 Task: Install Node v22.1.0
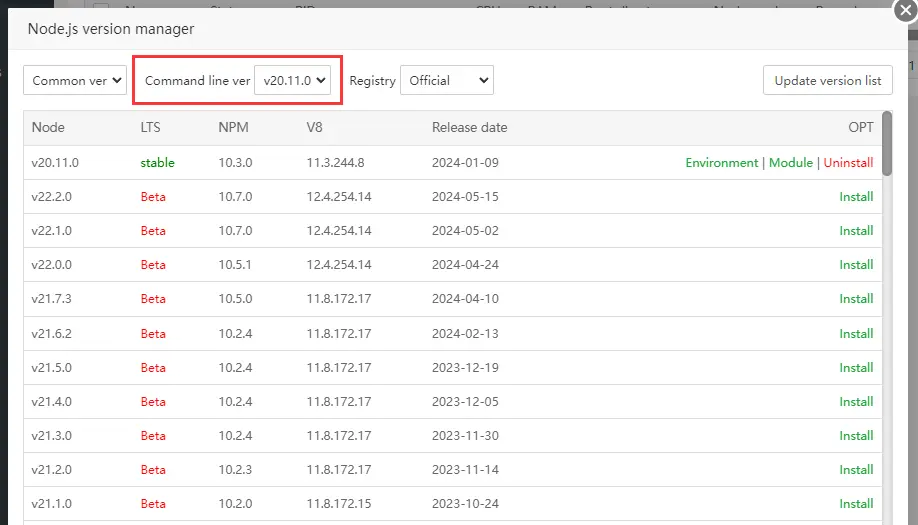pos(856,231)
